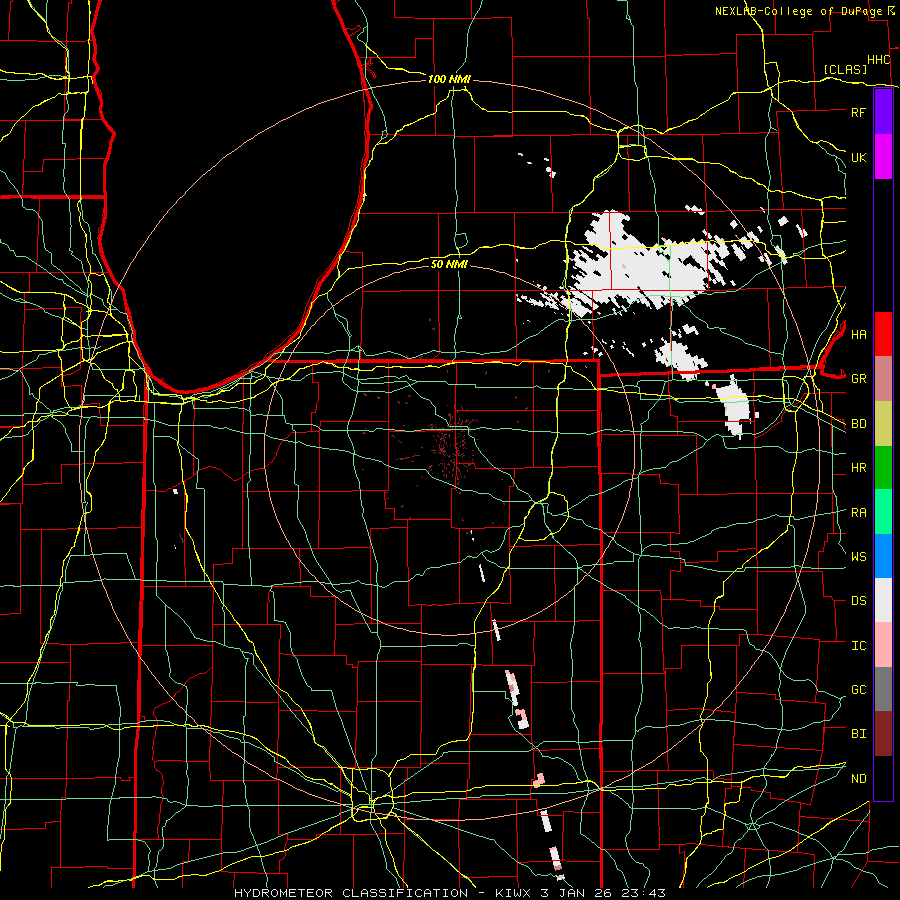This screenshot has height=900, width=900.
Task: Click the GR legend label
Action: [858, 379]
